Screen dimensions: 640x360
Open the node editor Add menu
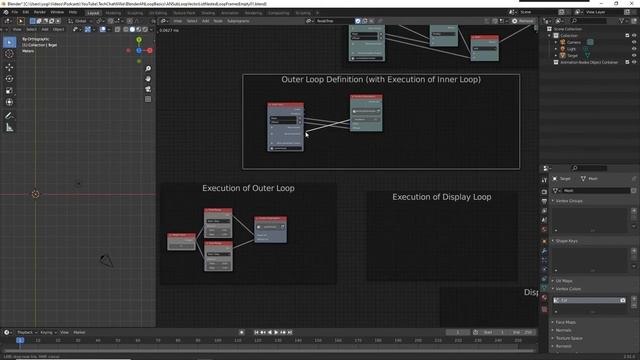pos(205,21)
